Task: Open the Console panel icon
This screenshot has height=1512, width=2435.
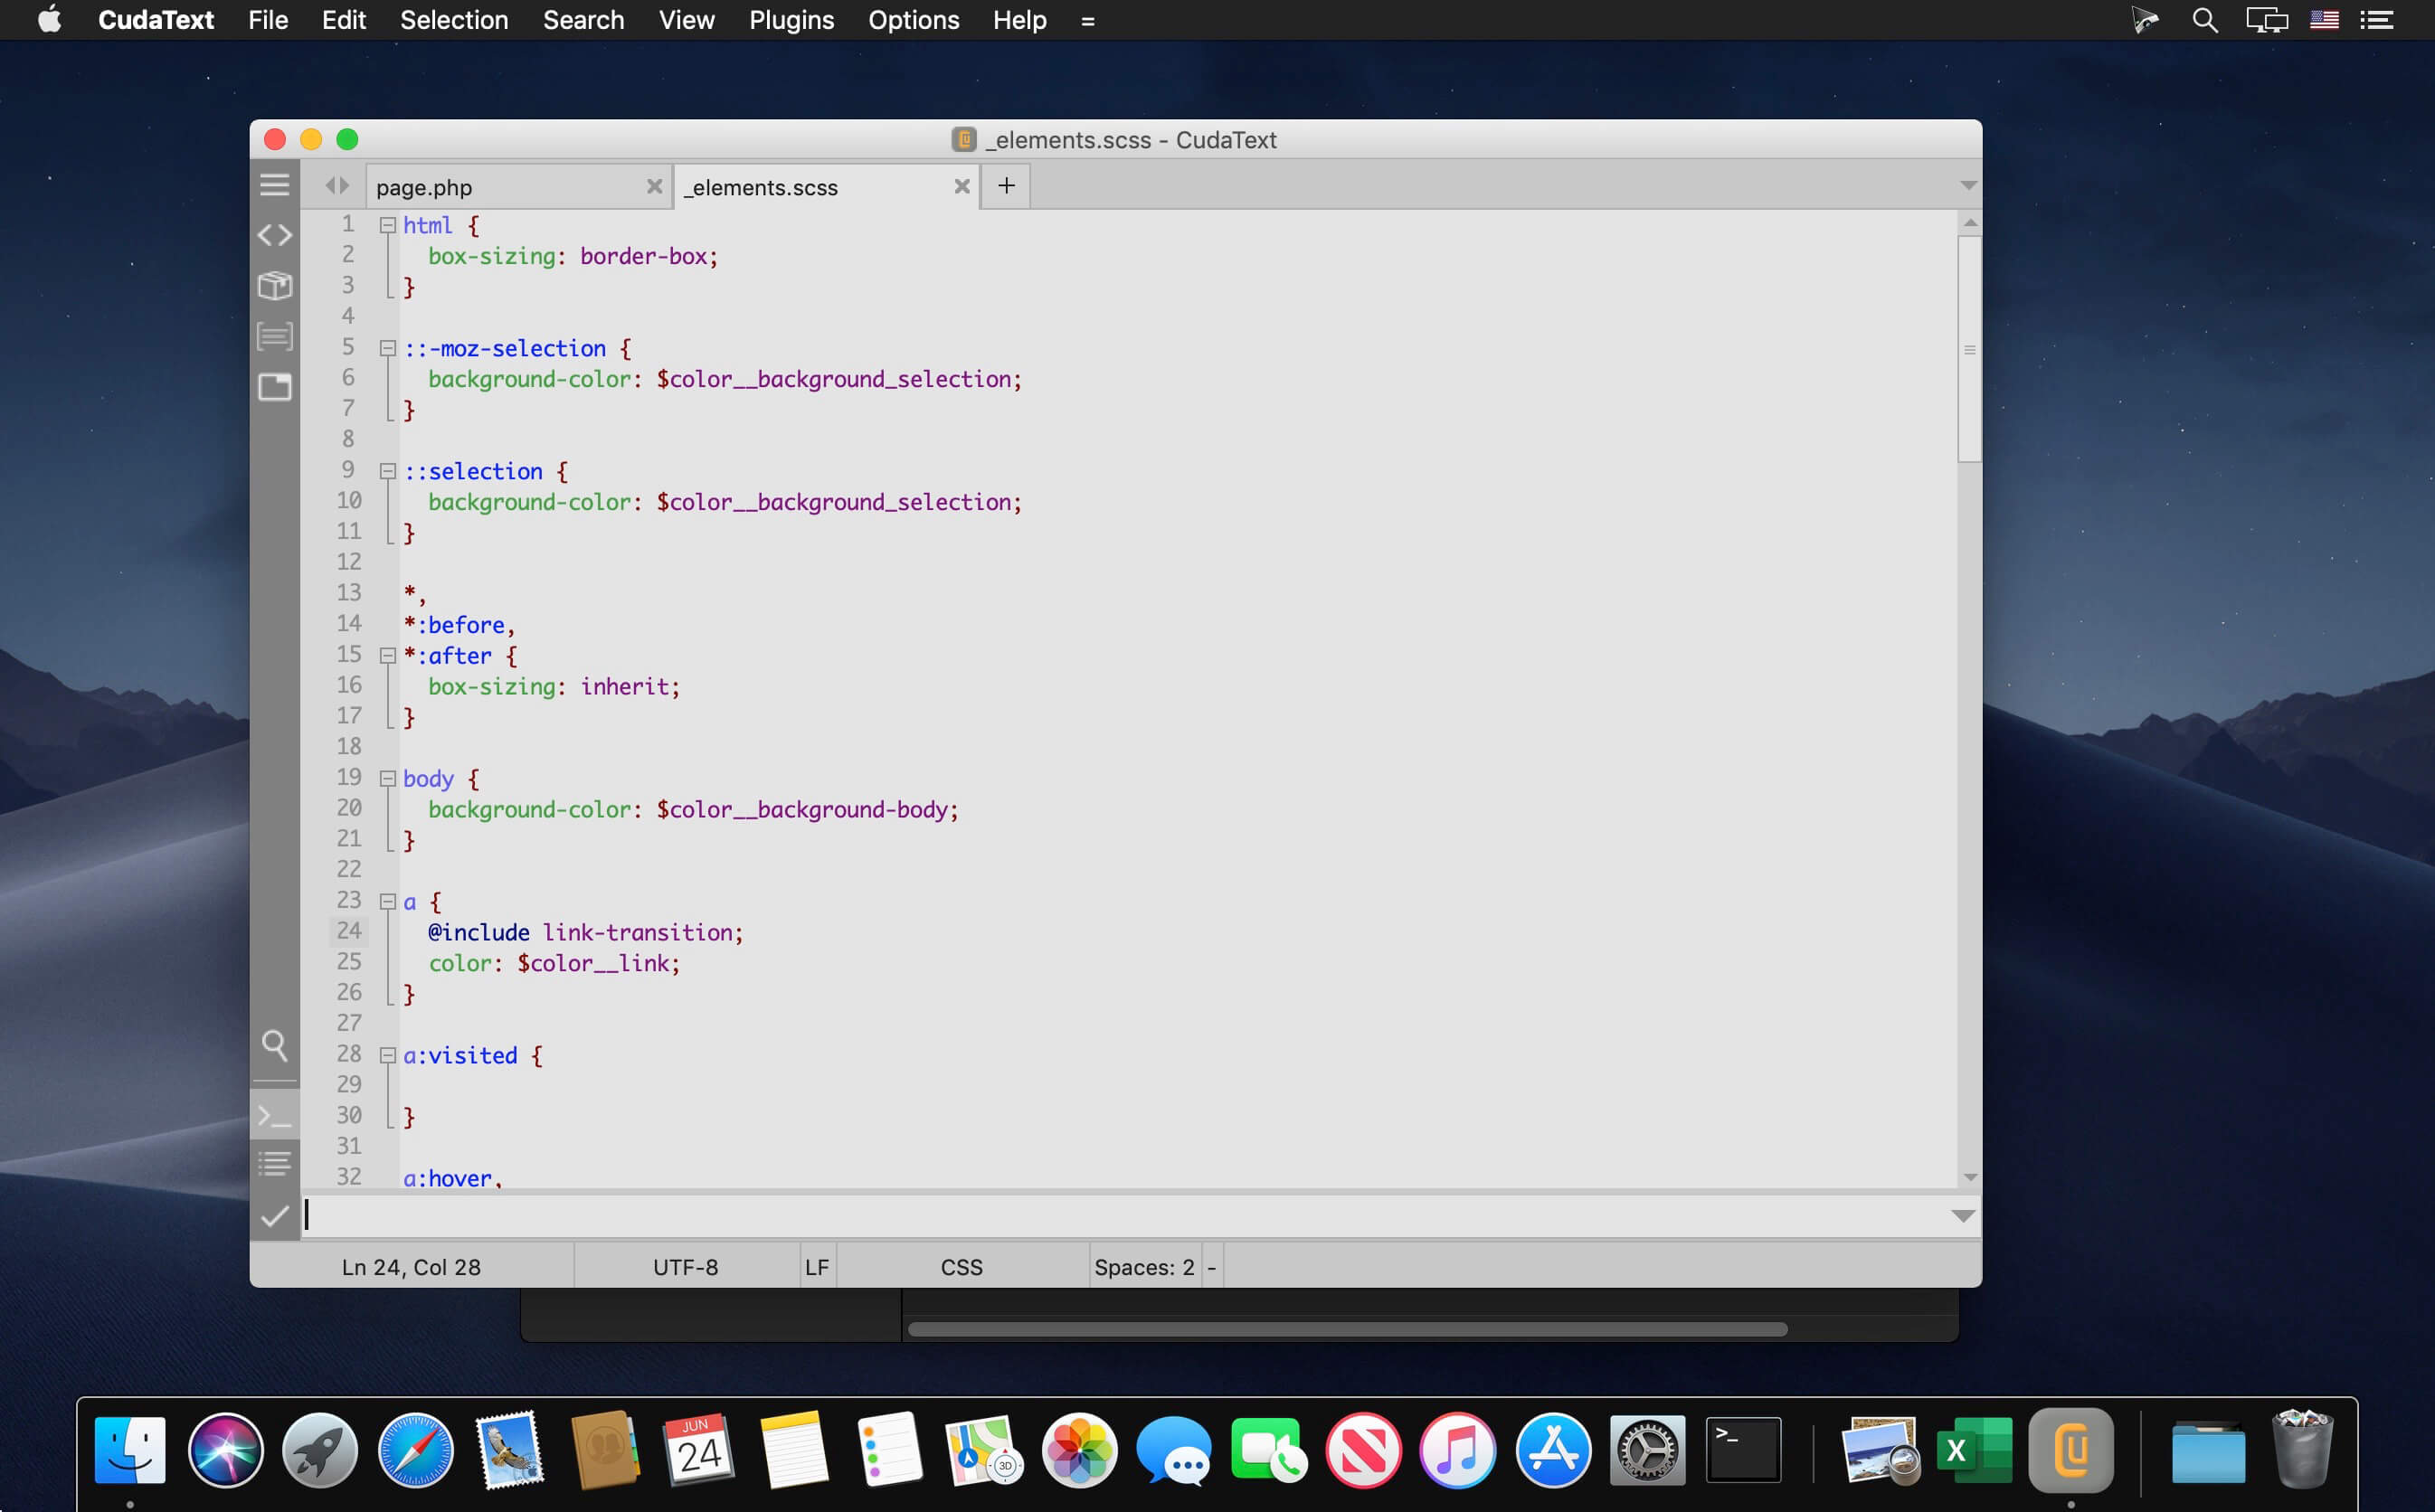Action: [274, 1115]
